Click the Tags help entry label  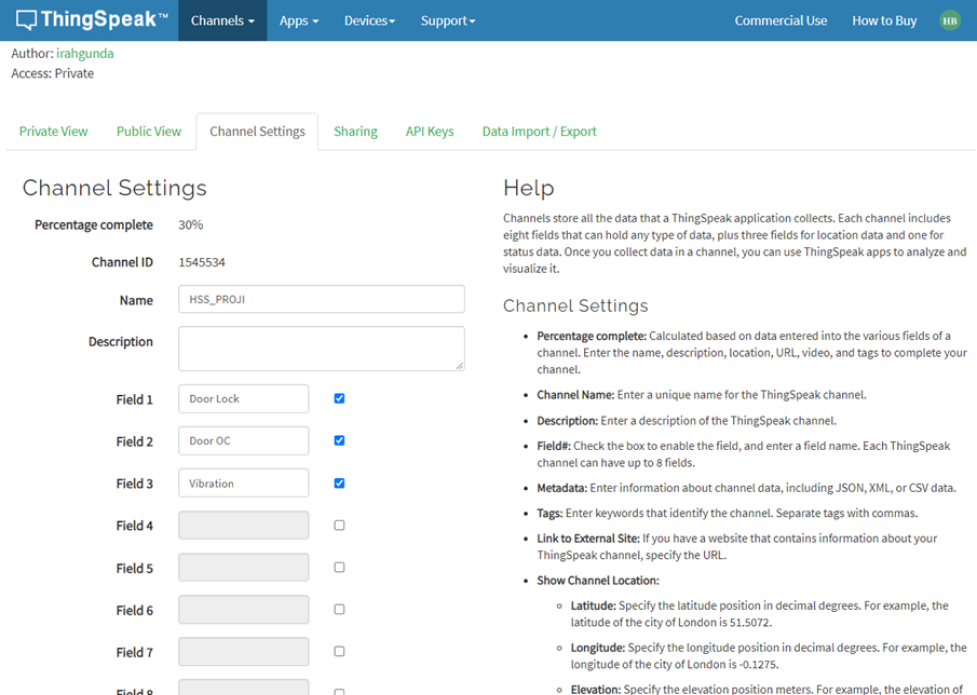[550, 513]
